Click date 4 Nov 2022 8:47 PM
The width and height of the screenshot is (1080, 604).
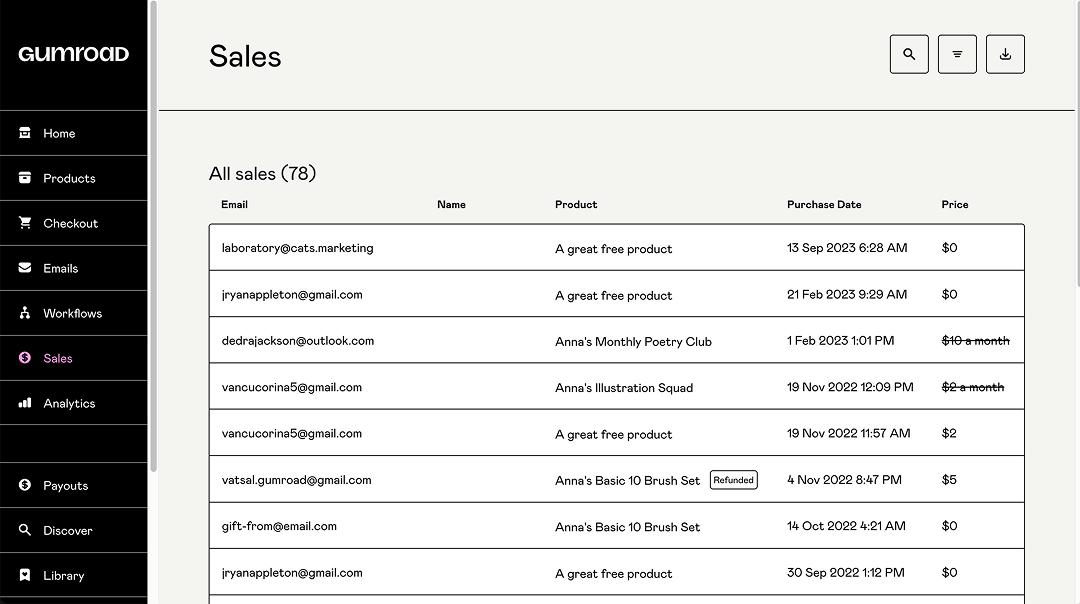[x=844, y=479]
